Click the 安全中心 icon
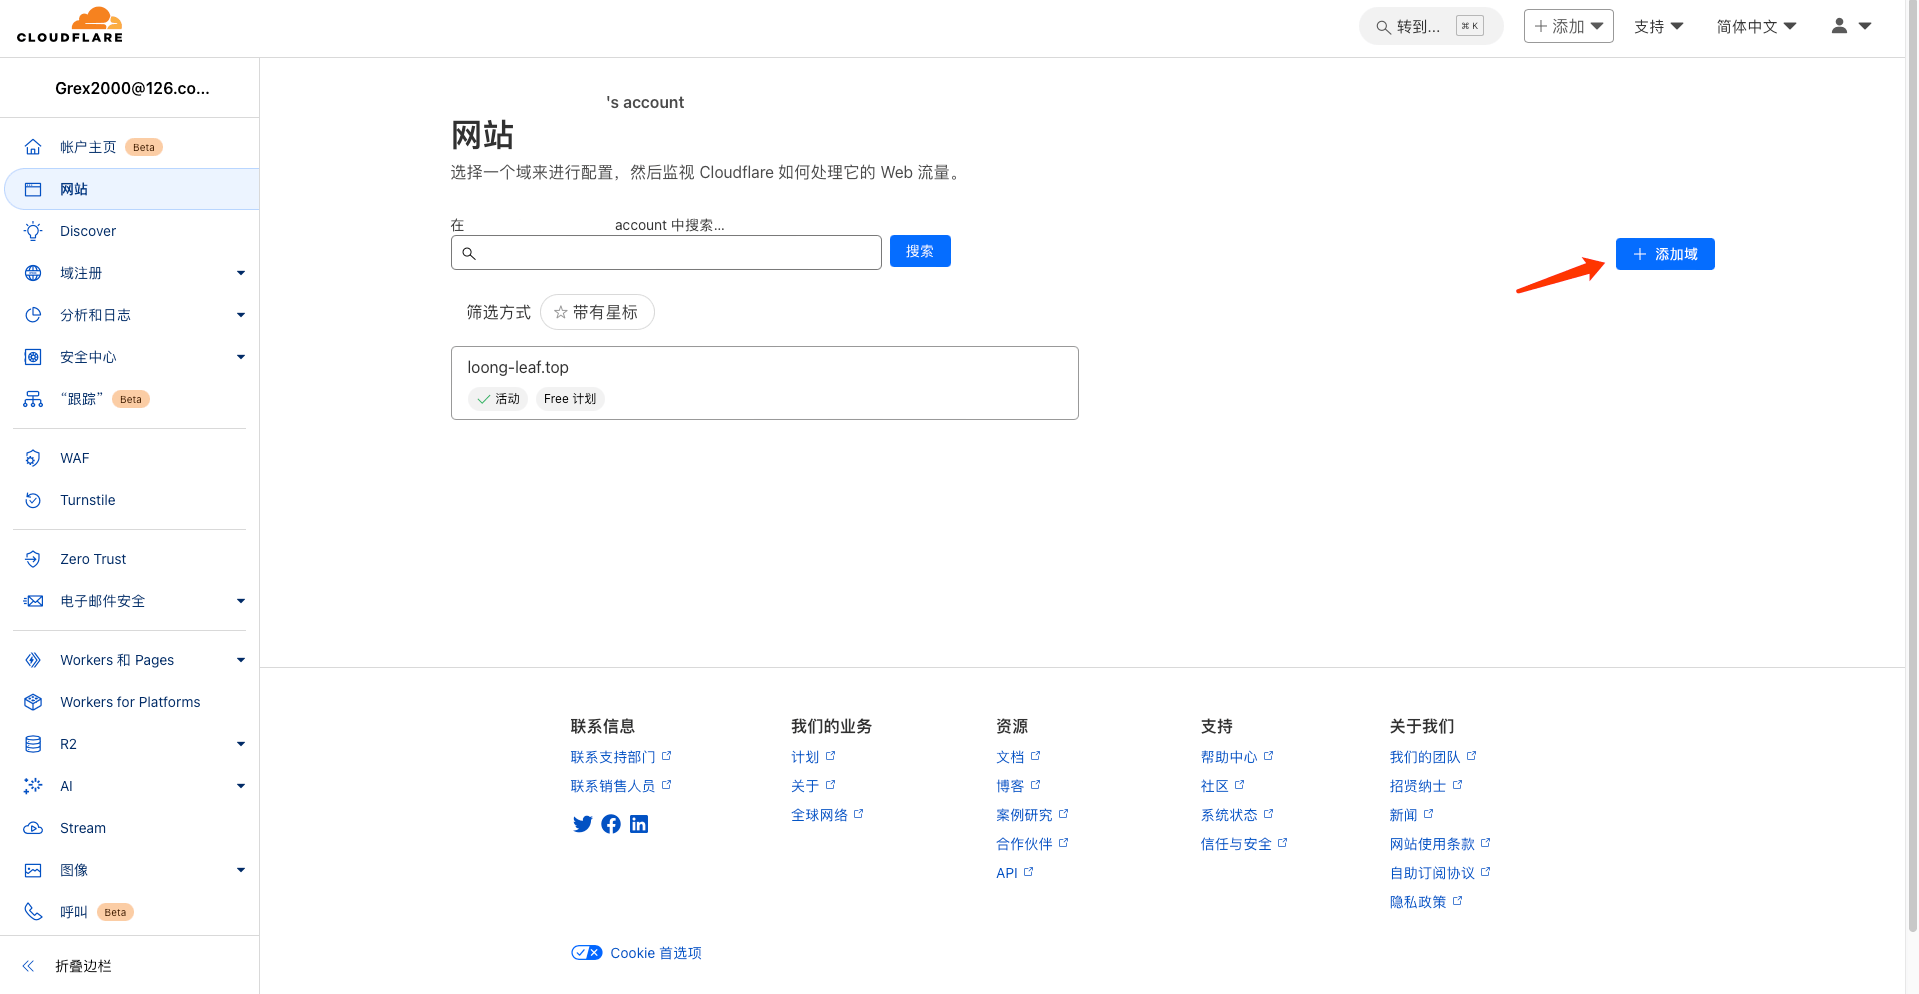Image resolution: width=1919 pixels, height=994 pixels. [x=33, y=357]
